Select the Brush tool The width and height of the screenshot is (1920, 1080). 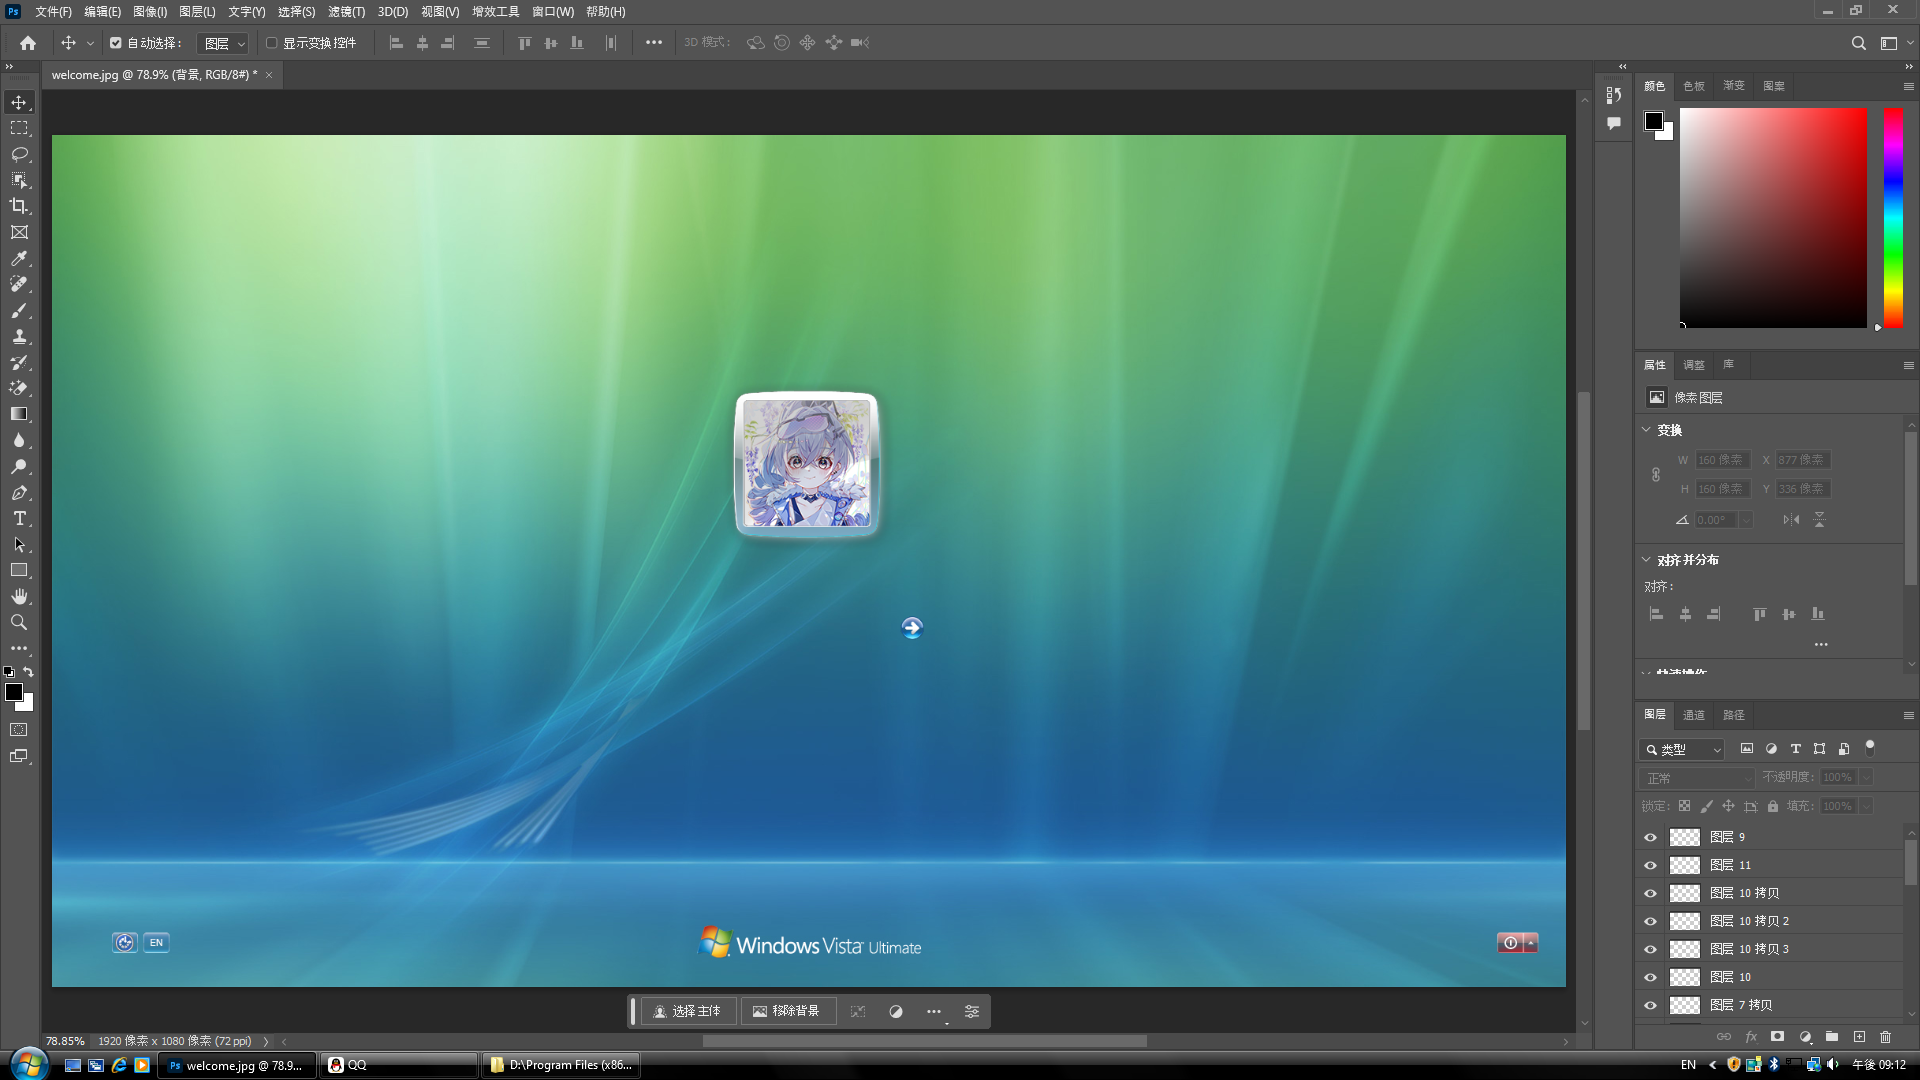[x=19, y=310]
